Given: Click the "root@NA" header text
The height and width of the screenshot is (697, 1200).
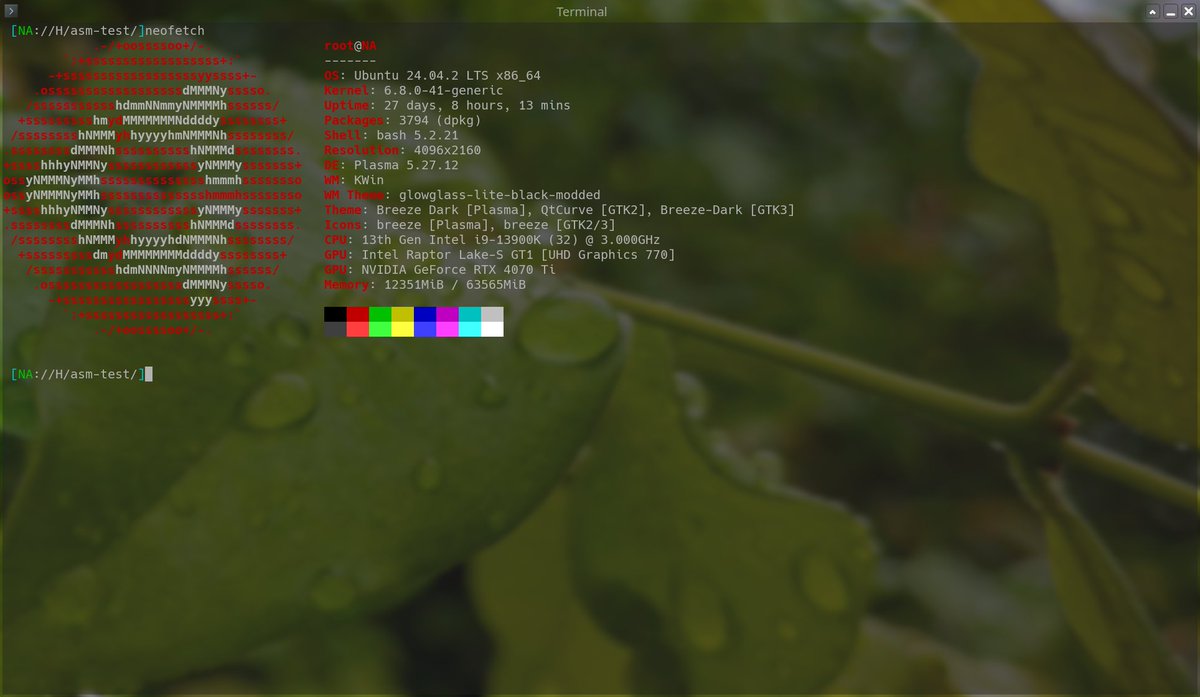Looking at the screenshot, I should pyautogui.click(x=351, y=46).
